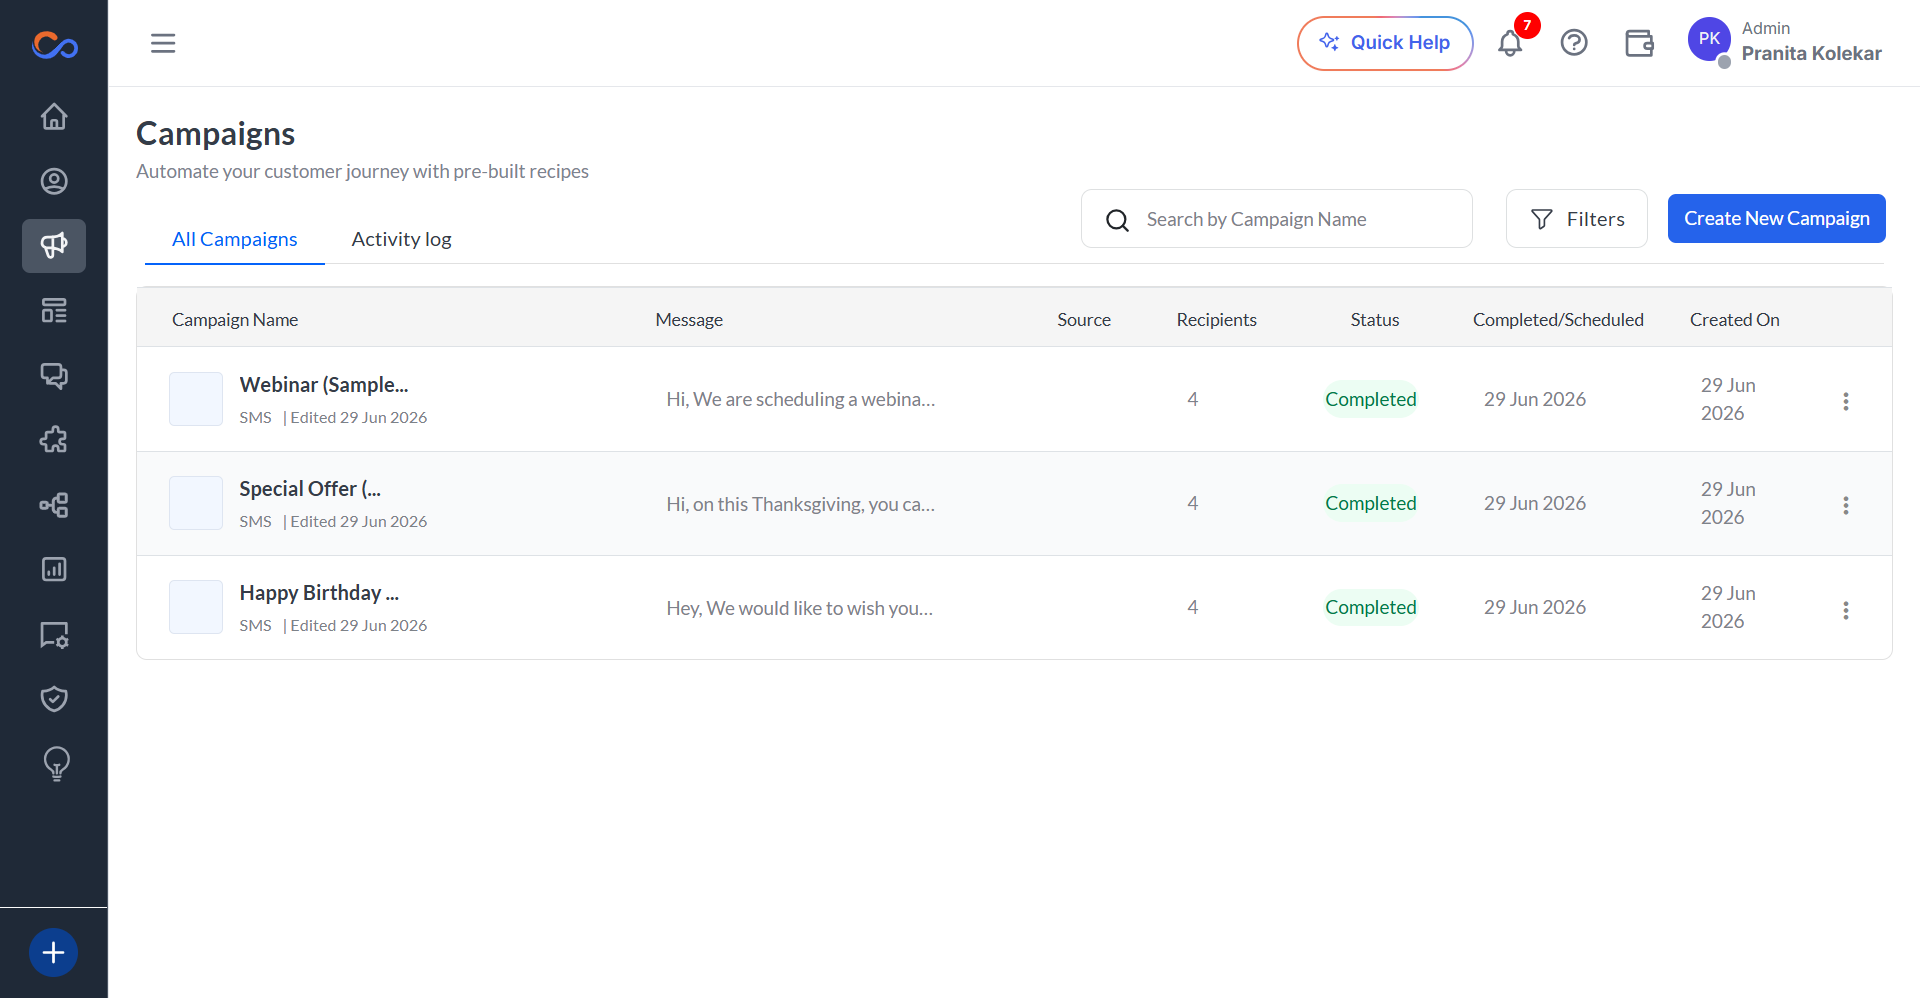The height and width of the screenshot is (998, 1920).
Task: Toggle the hamburger menu icon
Action: point(163,43)
